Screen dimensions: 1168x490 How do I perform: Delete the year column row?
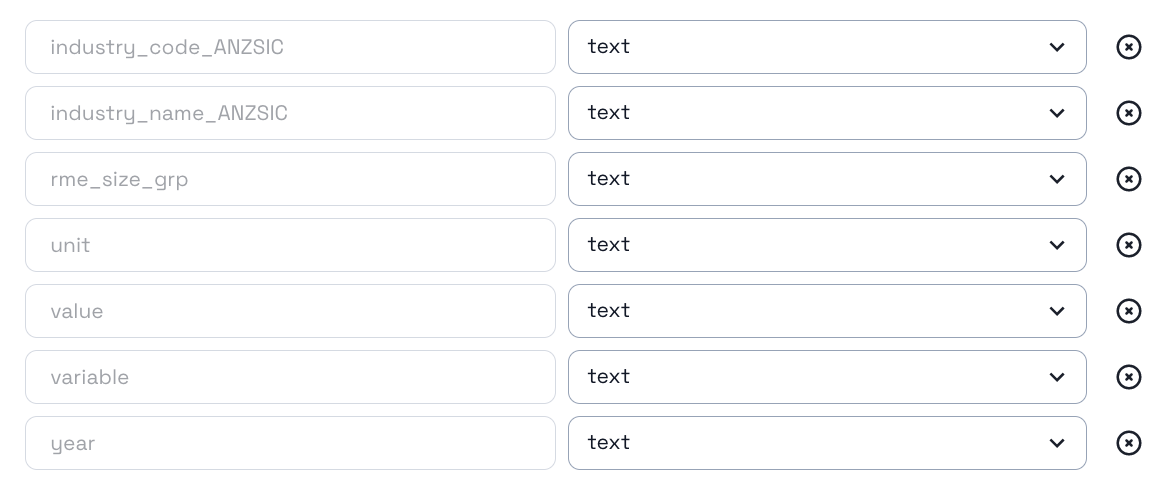1128,443
